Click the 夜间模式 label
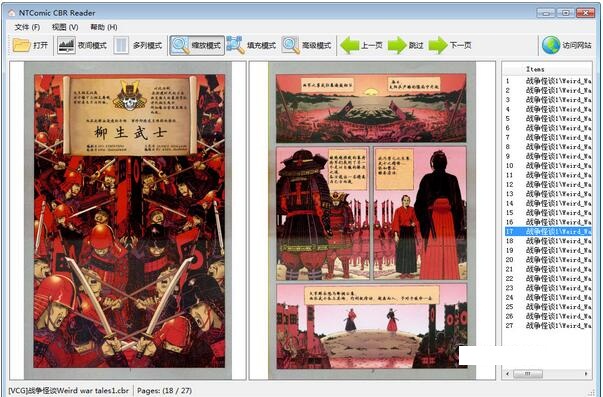Screen dimensions: 603x397 coord(92,45)
